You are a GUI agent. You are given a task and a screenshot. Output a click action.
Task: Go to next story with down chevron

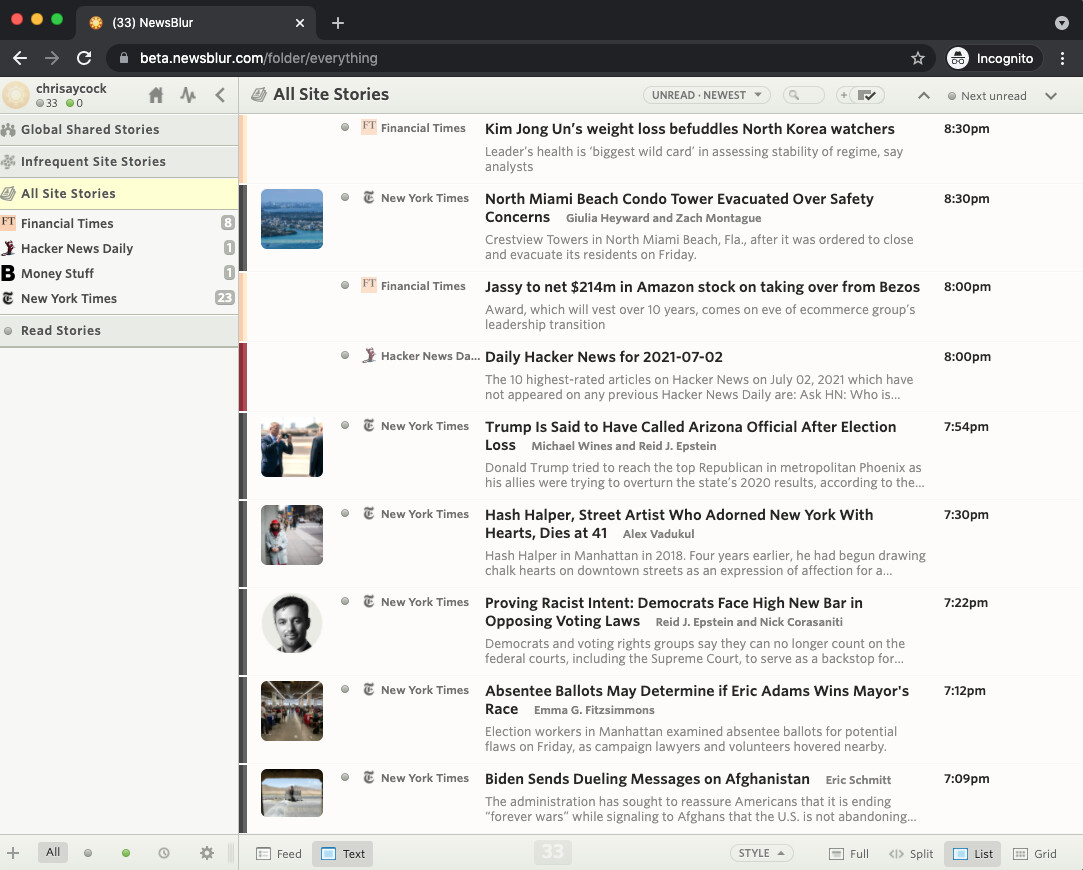coord(1051,96)
